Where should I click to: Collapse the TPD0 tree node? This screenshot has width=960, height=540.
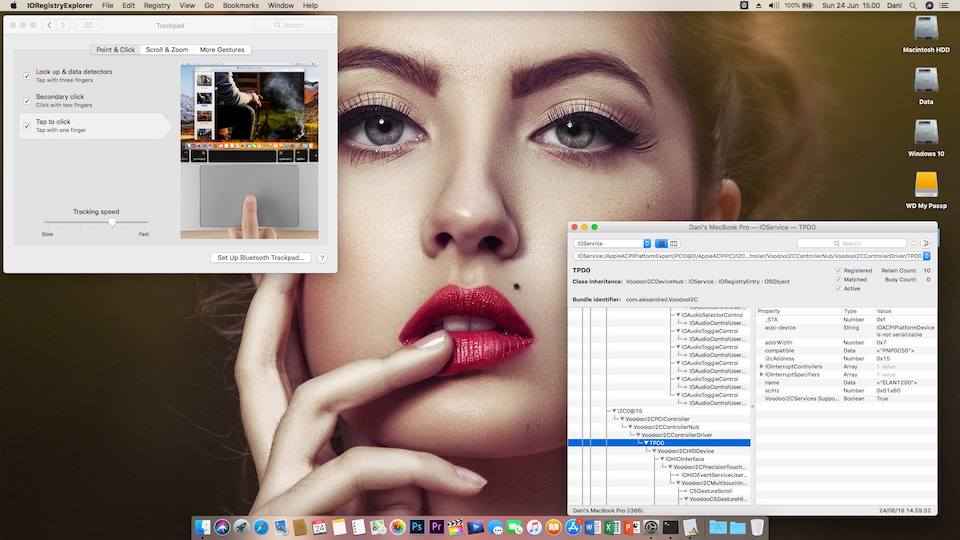646,443
